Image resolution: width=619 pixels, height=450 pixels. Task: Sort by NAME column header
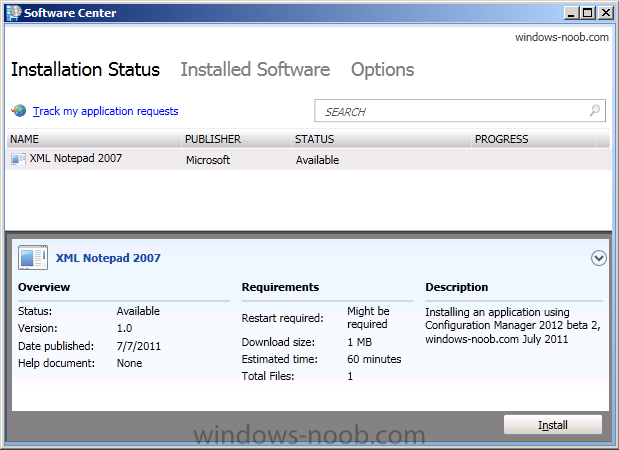click(x=94, y=139)
